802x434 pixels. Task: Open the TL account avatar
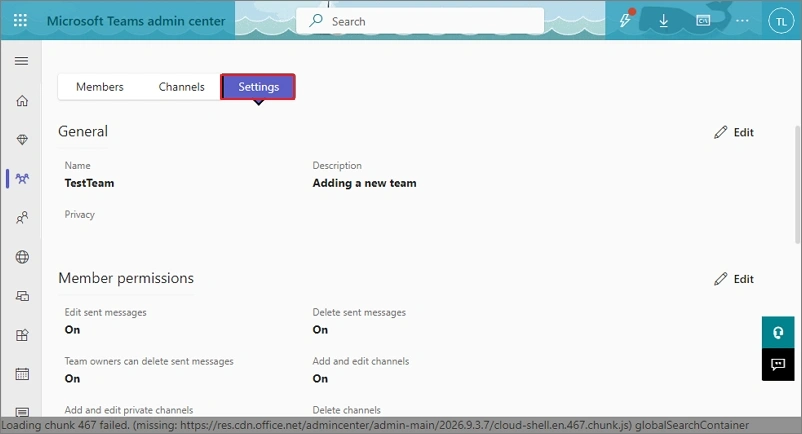coord(781,21)
